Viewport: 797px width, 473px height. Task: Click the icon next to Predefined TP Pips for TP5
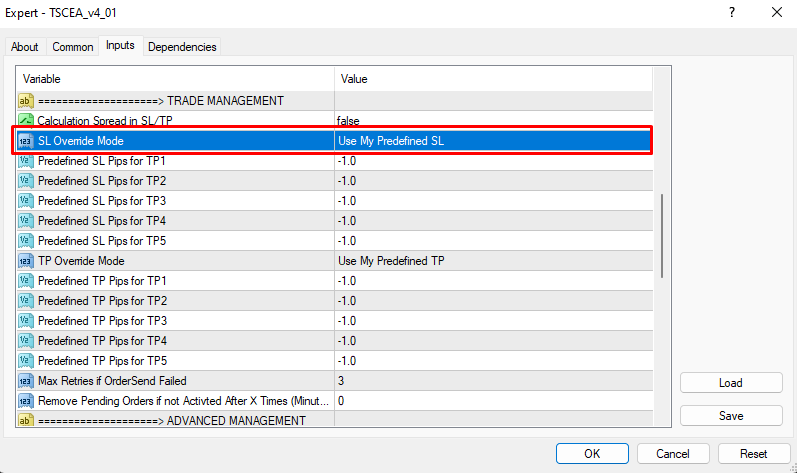coord(26,361)
